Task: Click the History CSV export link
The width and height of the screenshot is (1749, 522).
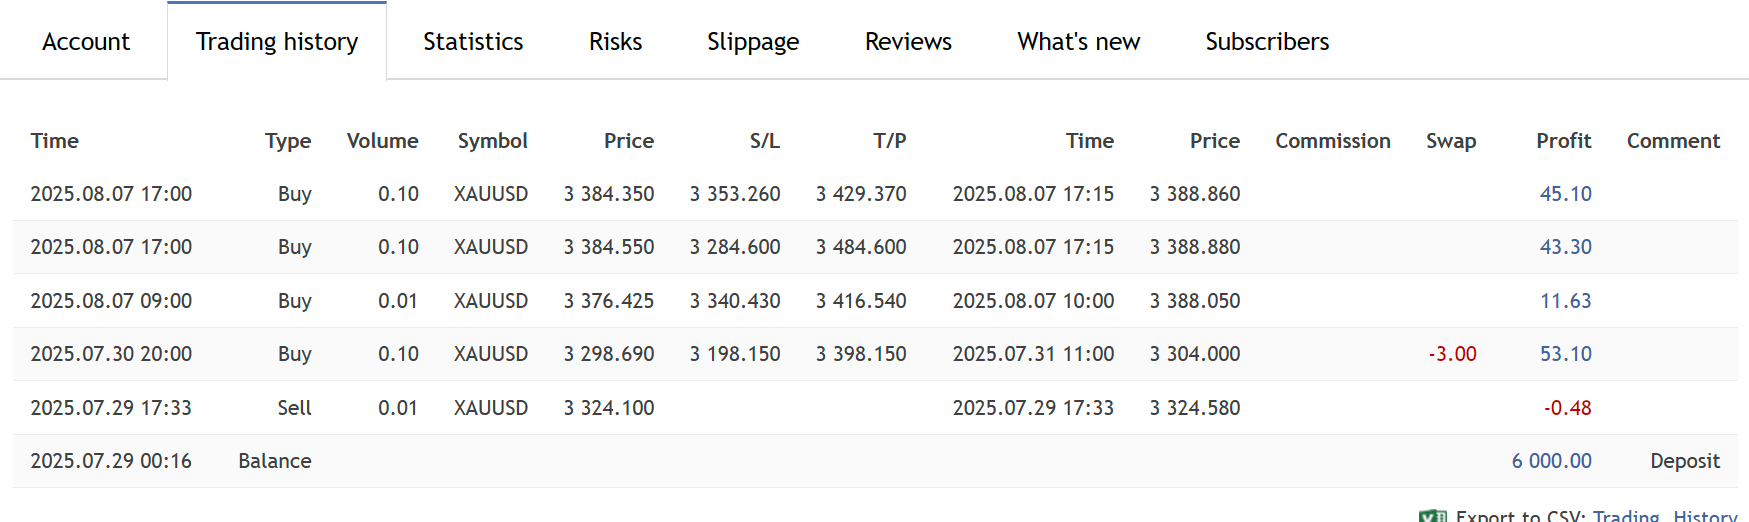Action: click(x=1705, y=516)
